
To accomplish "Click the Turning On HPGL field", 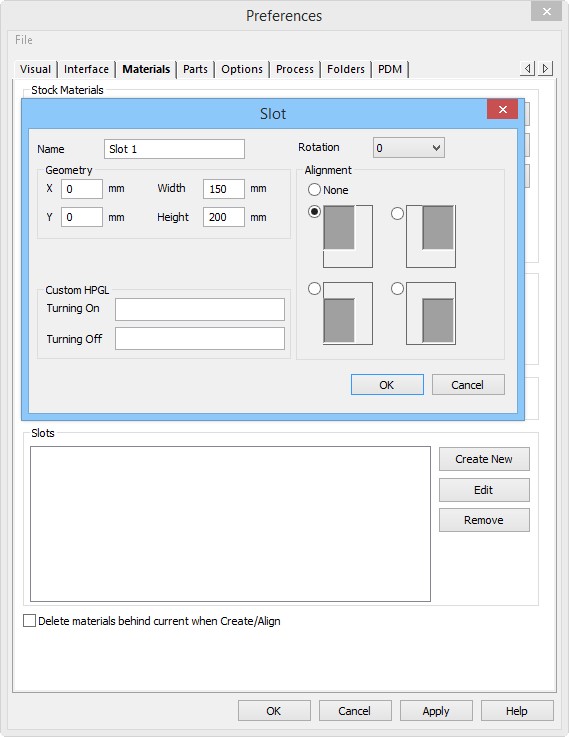I will 200,309.
